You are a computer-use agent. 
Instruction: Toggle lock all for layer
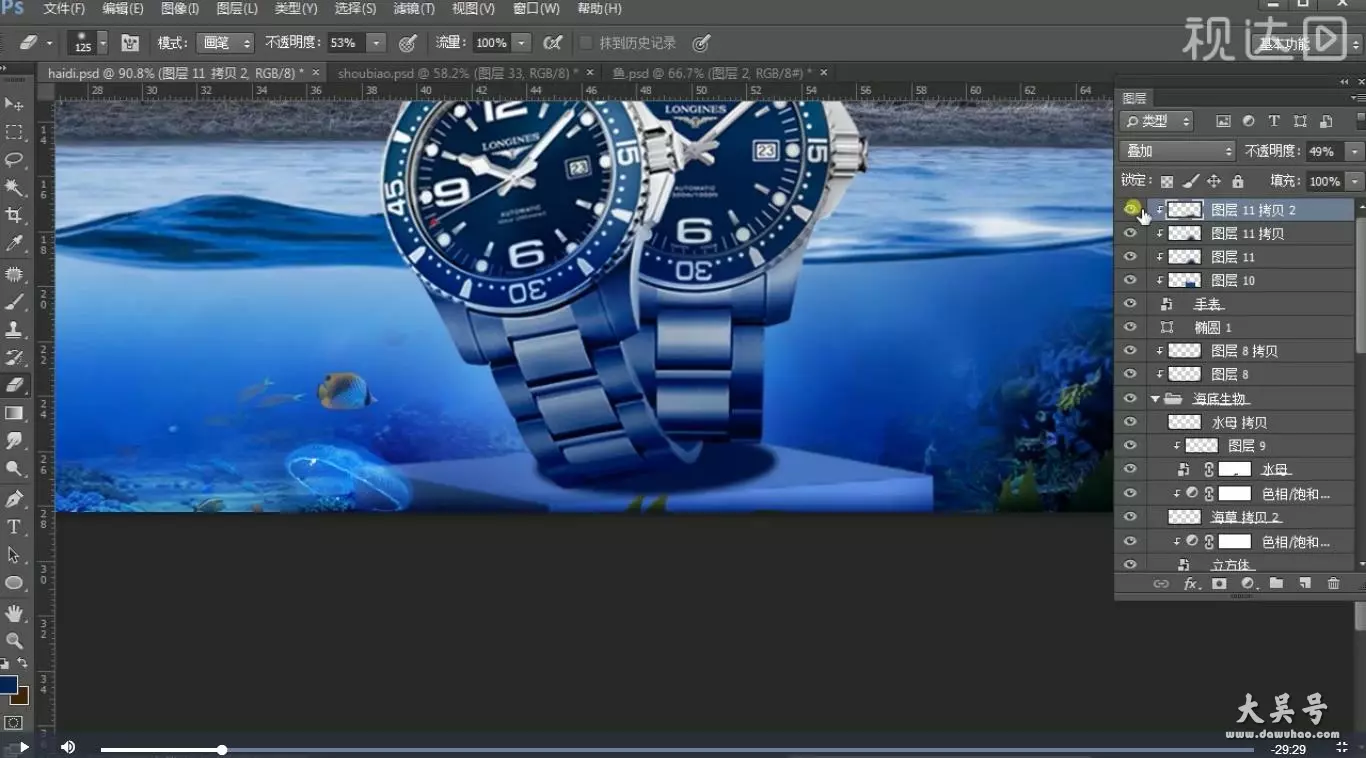click(1238, 181)
